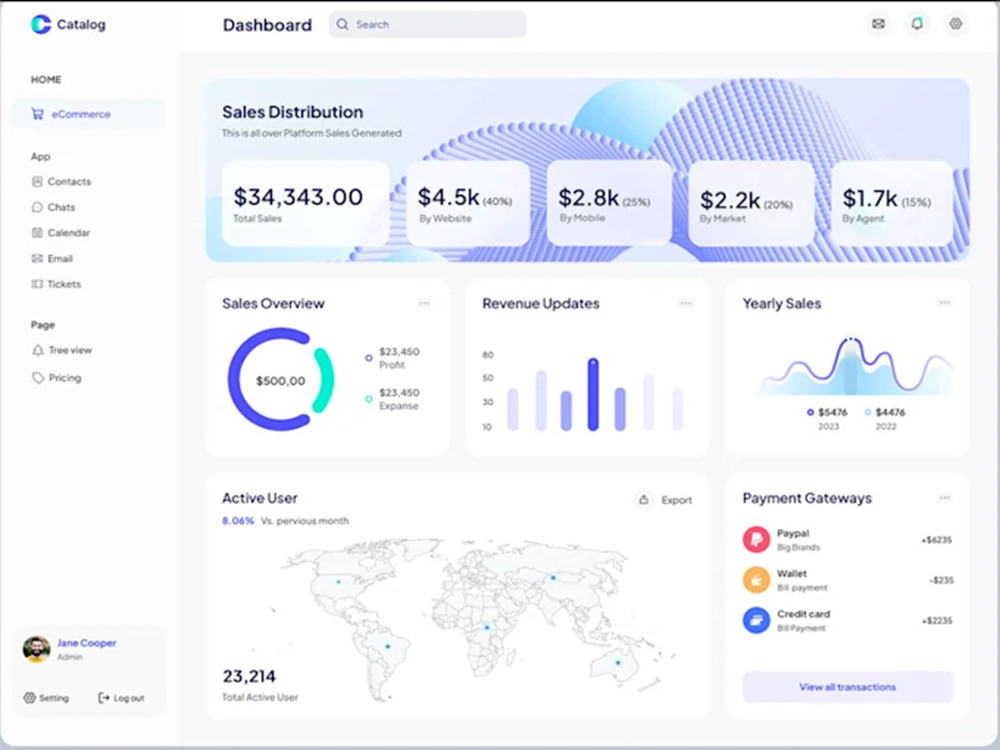Viewport: 1000px width, 750px height.
Task: Toggle the Expanse legend marker
Action: (x=369, y=399)
